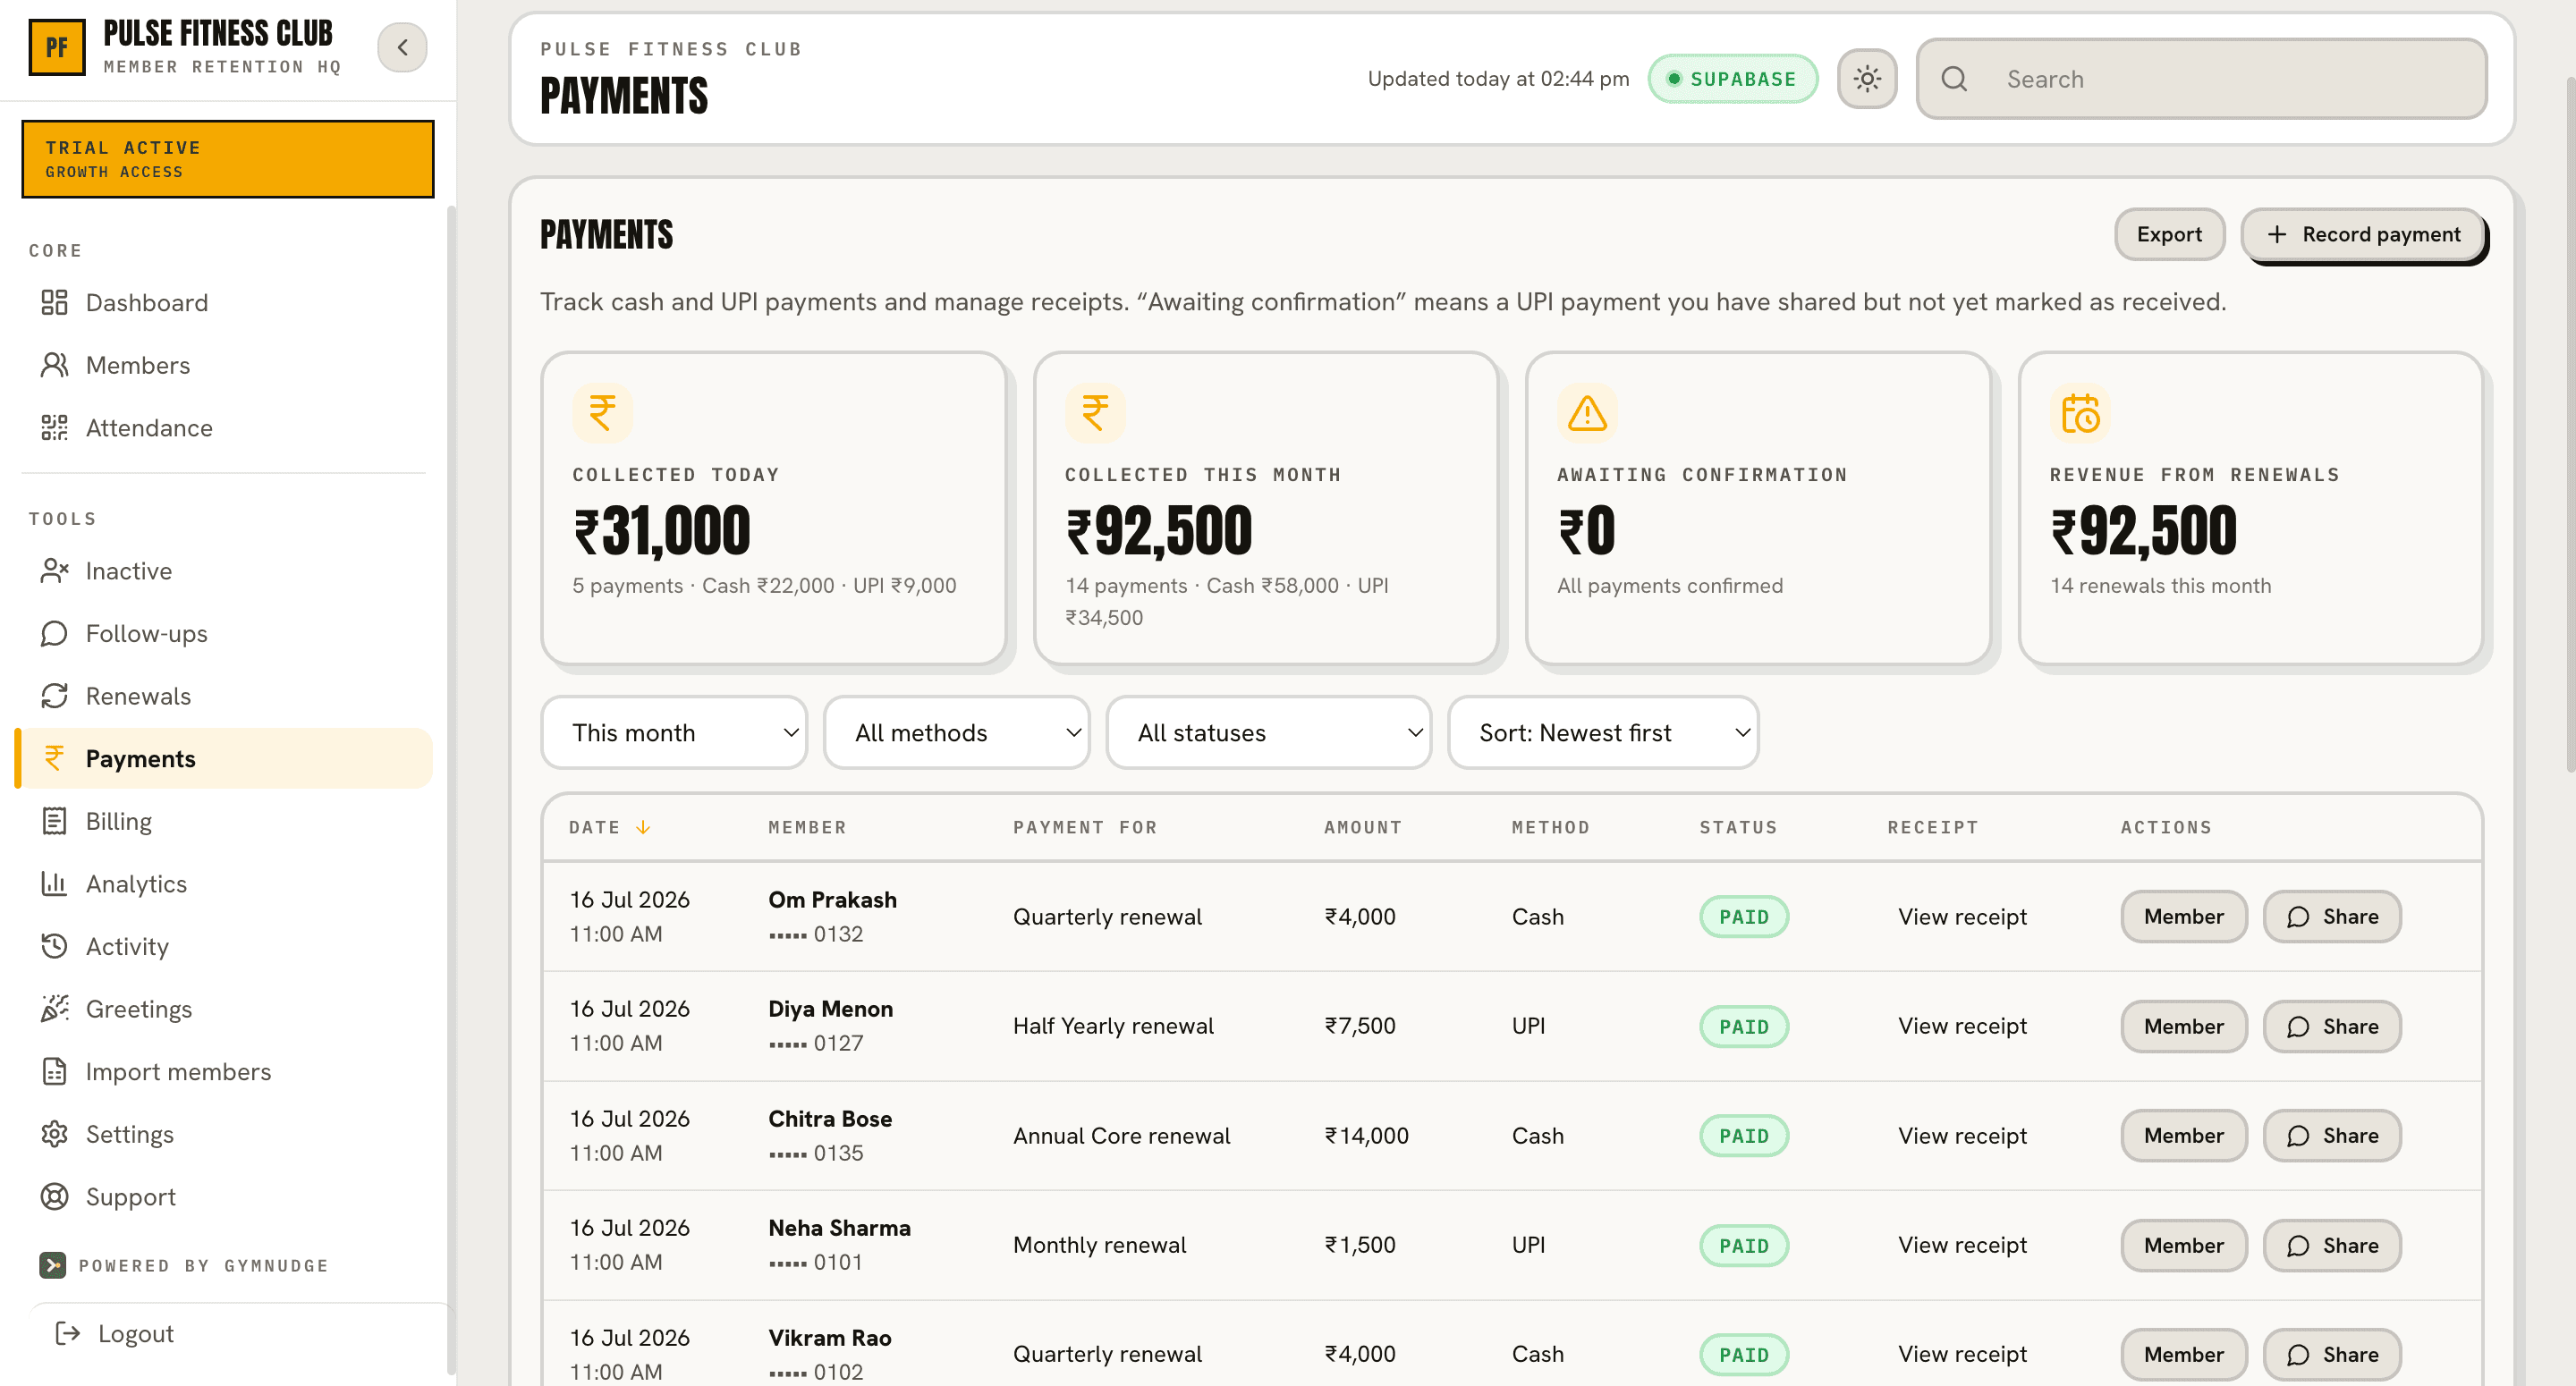Focus the Search input field
This screenshot has height=1386, width=2576.
point(2201,79)
